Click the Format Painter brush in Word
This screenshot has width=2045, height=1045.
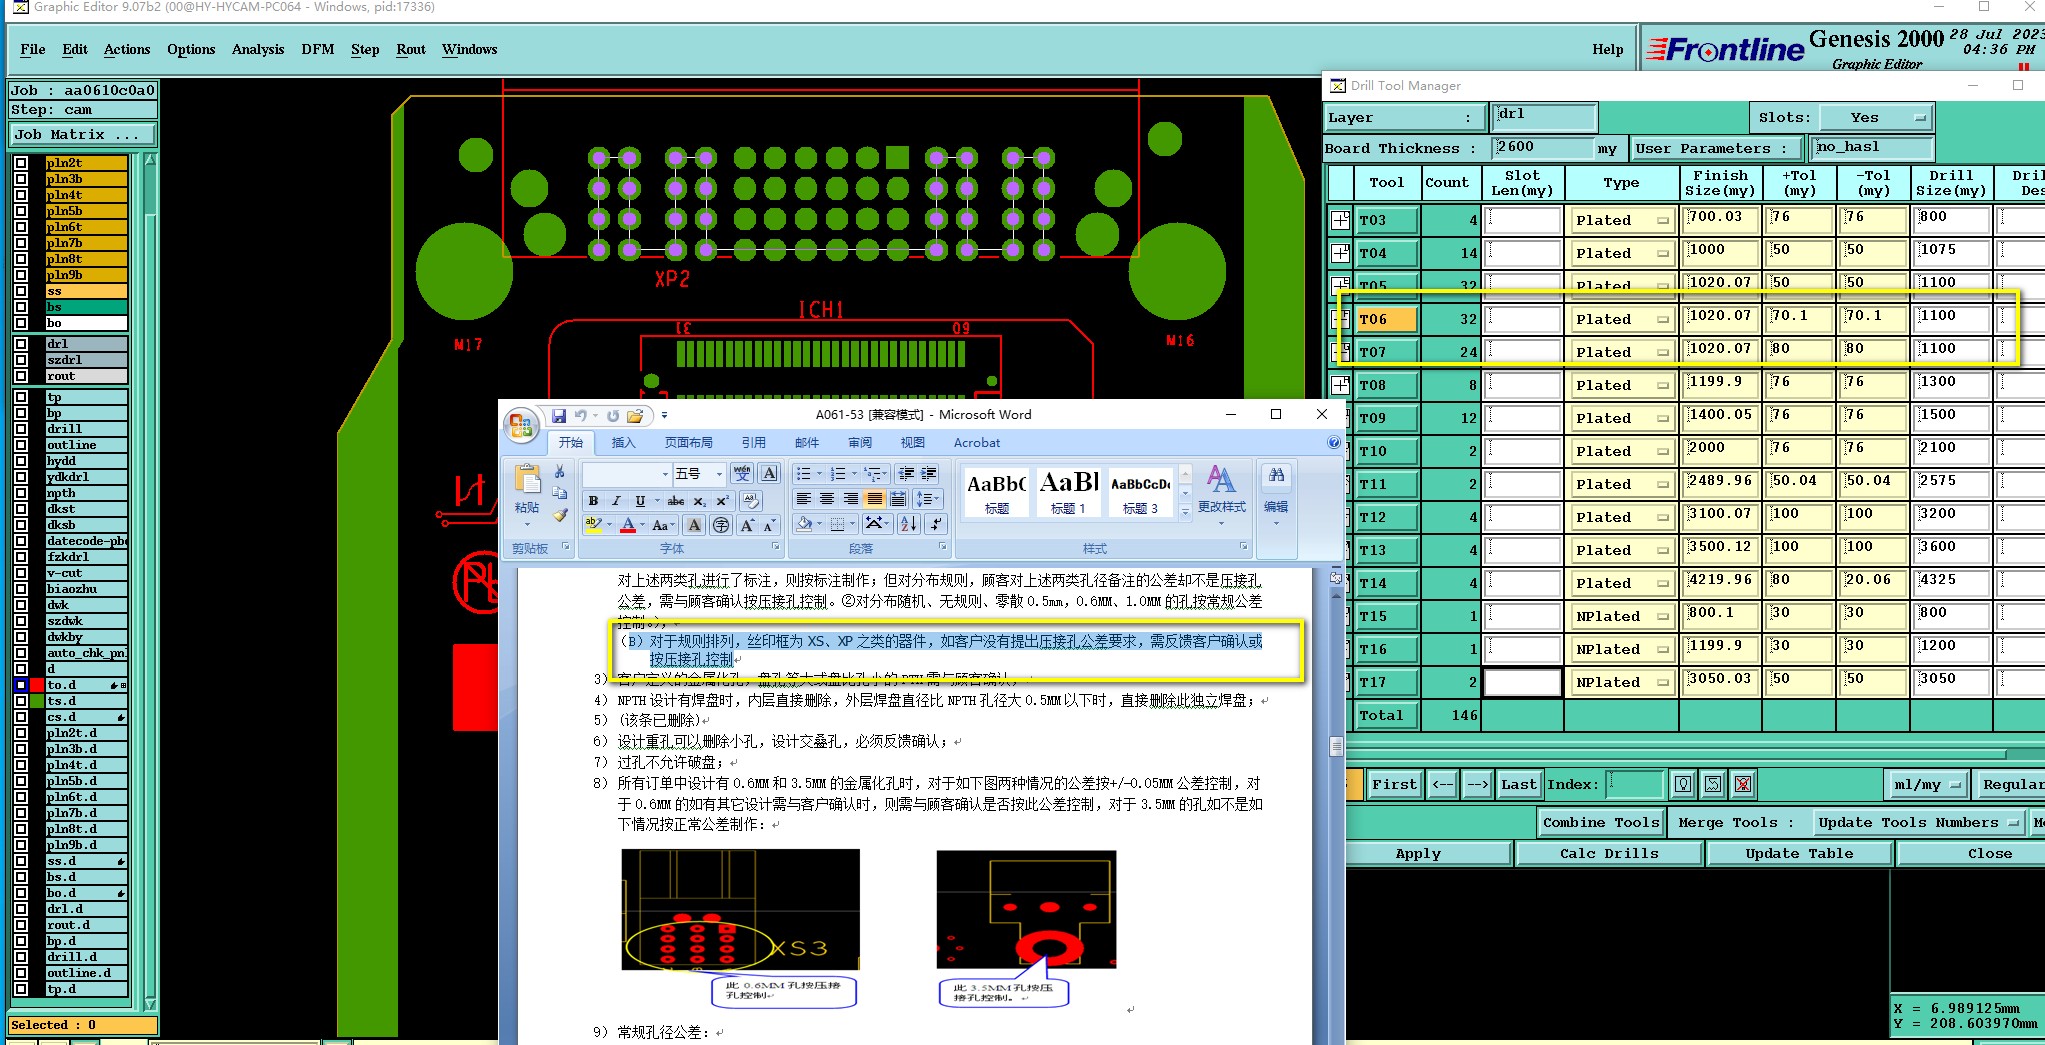(x=560, y=515)
